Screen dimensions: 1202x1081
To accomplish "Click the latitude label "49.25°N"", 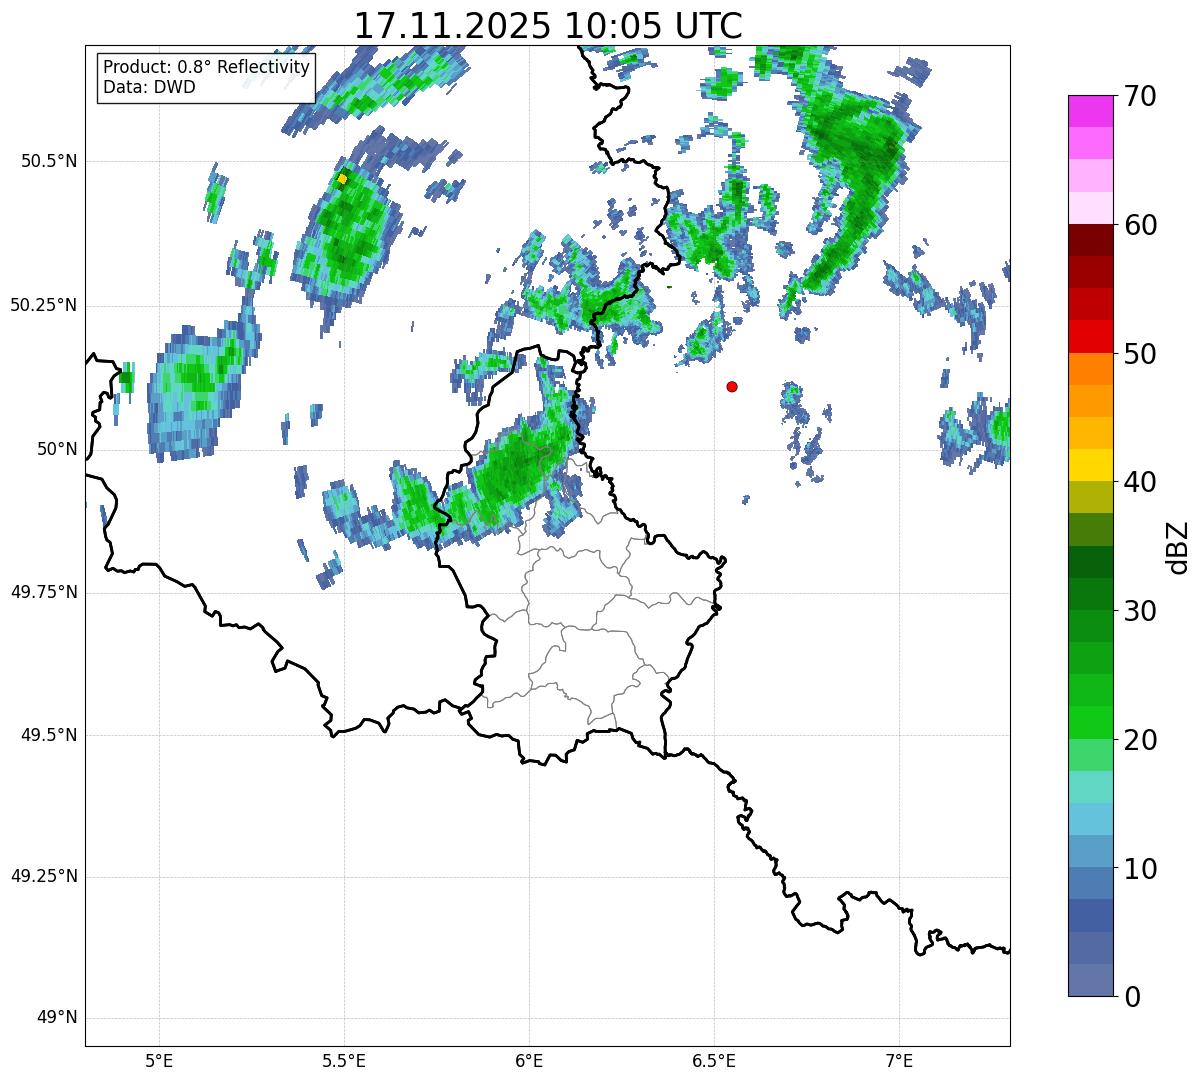I will click(44, 877).
